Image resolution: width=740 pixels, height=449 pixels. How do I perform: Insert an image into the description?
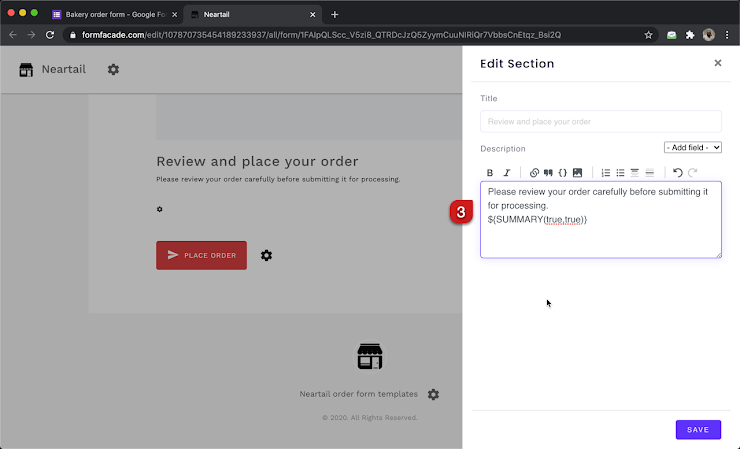577,173
